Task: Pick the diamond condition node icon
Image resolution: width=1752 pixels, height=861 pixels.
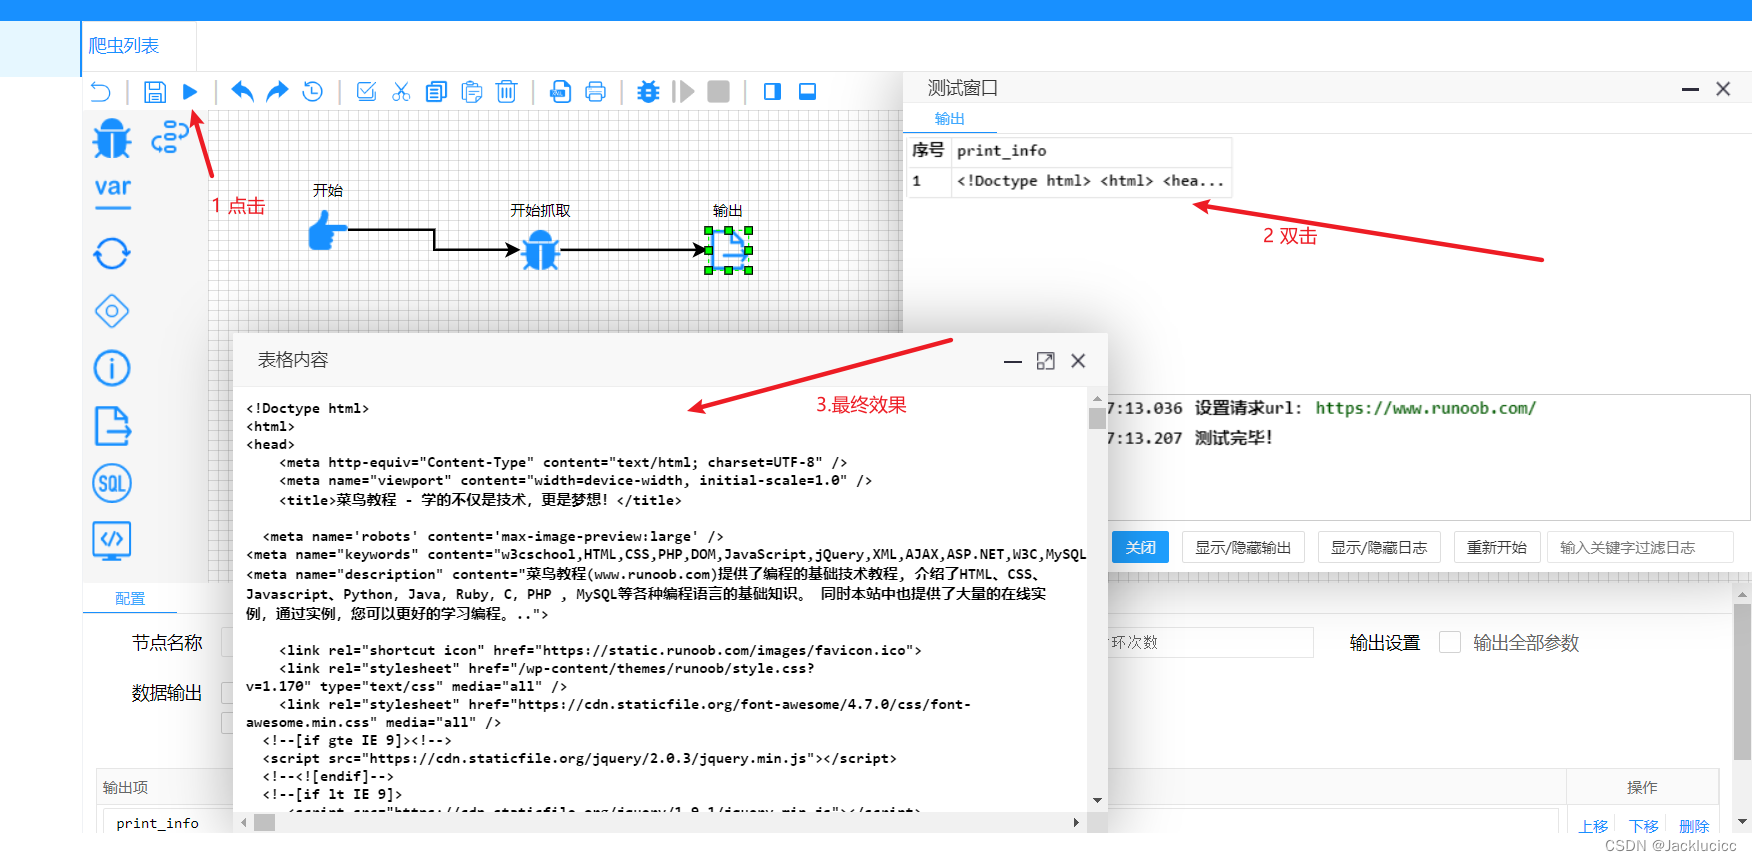Action: coord(112,311)
